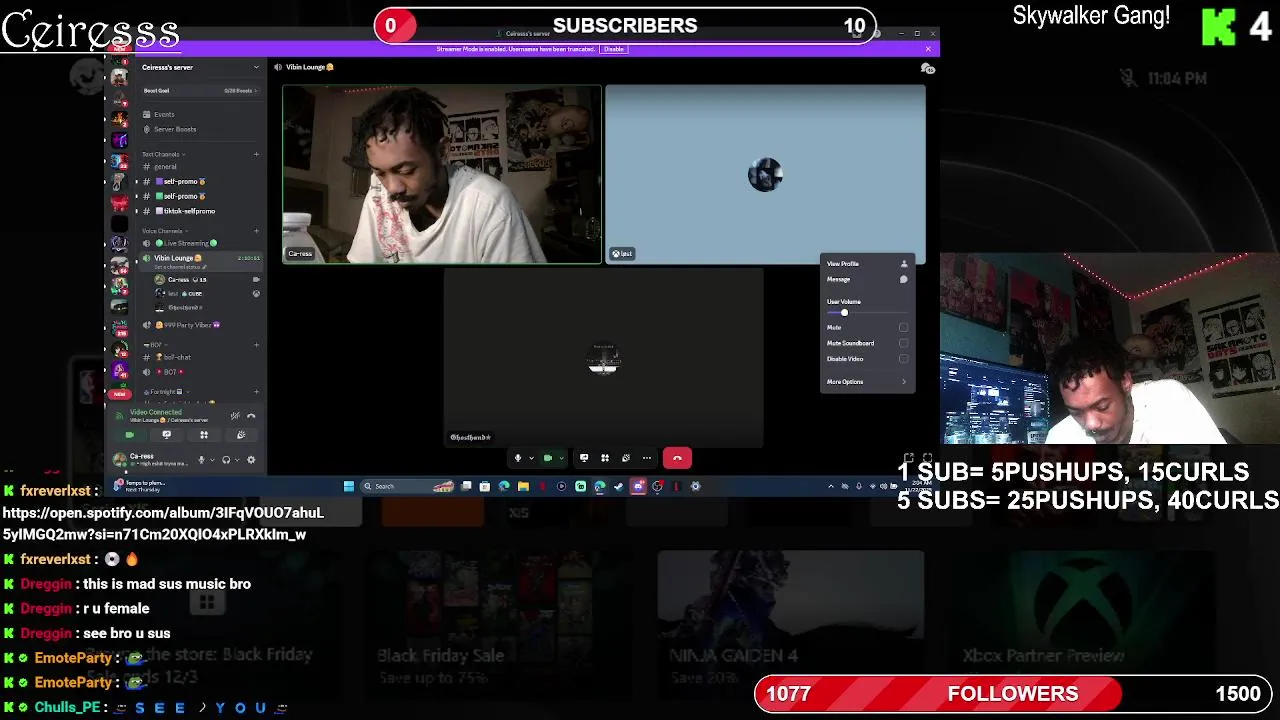Open the dropdown arrow next to call bar microphone
Screen dimensions: 1280x720
531,458
